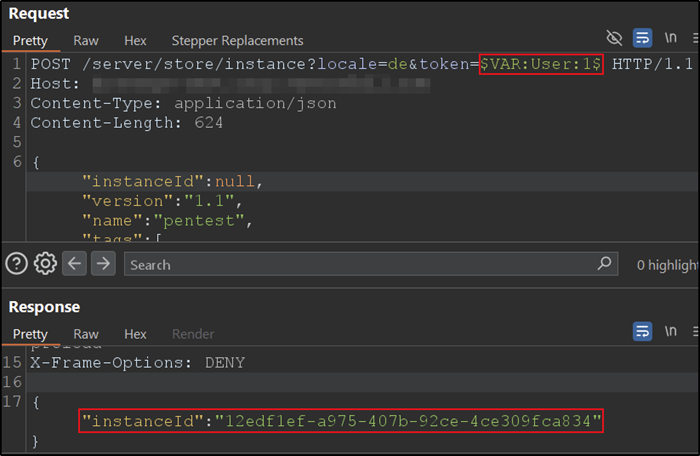The width and height of the screenshot is (700, 456).
Task: Switch Request view to Raw tab
Action: tap(86, 41)
